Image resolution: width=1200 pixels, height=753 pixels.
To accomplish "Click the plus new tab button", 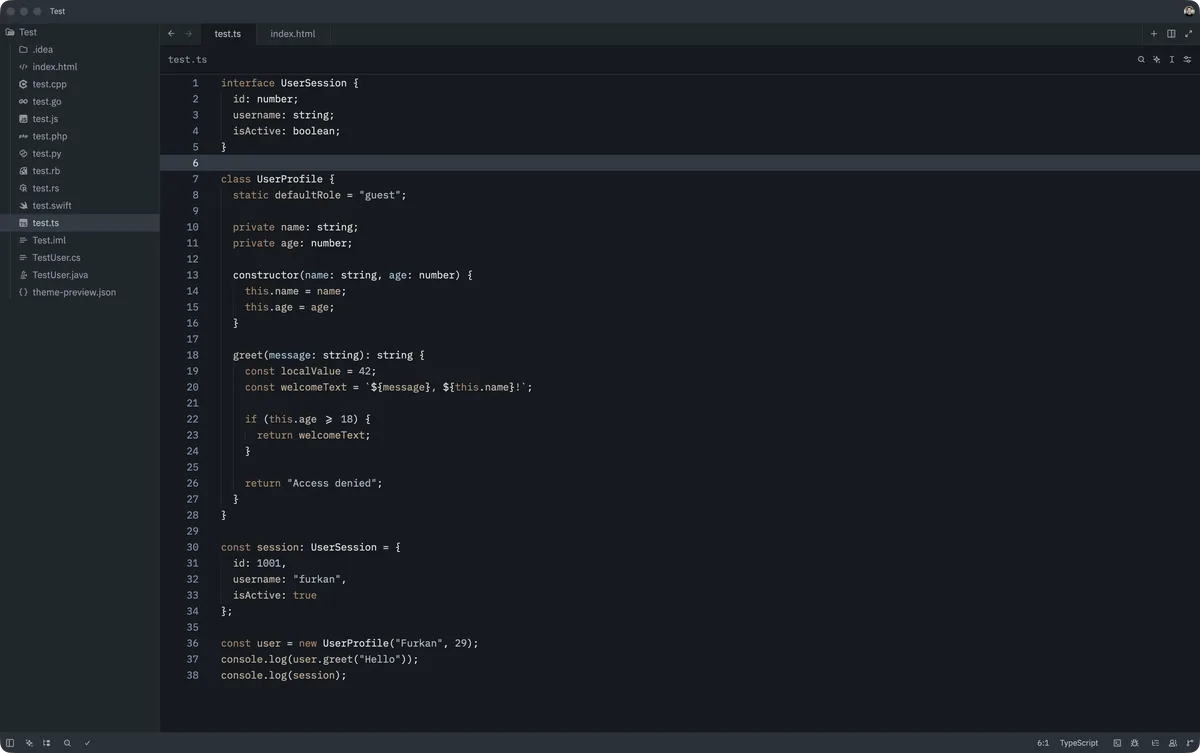I will [x=1154, y=34].
